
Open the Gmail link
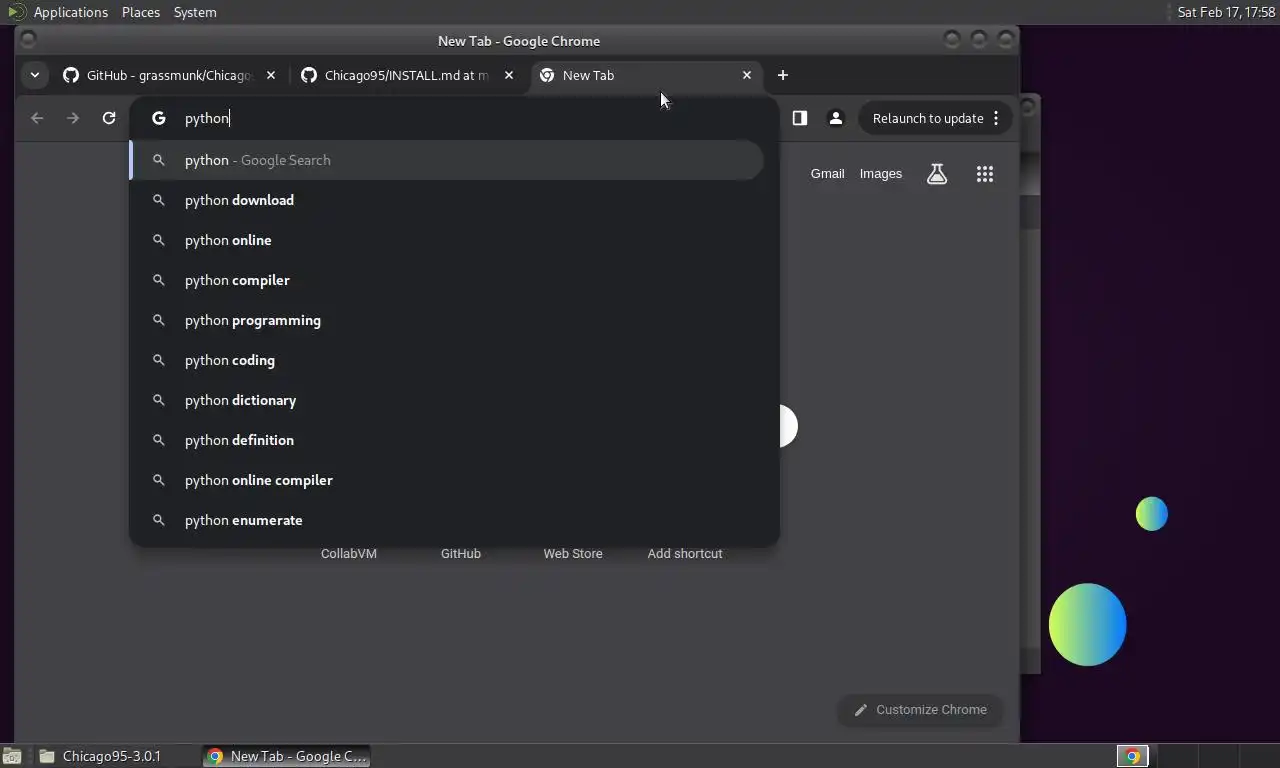[828, 174]
